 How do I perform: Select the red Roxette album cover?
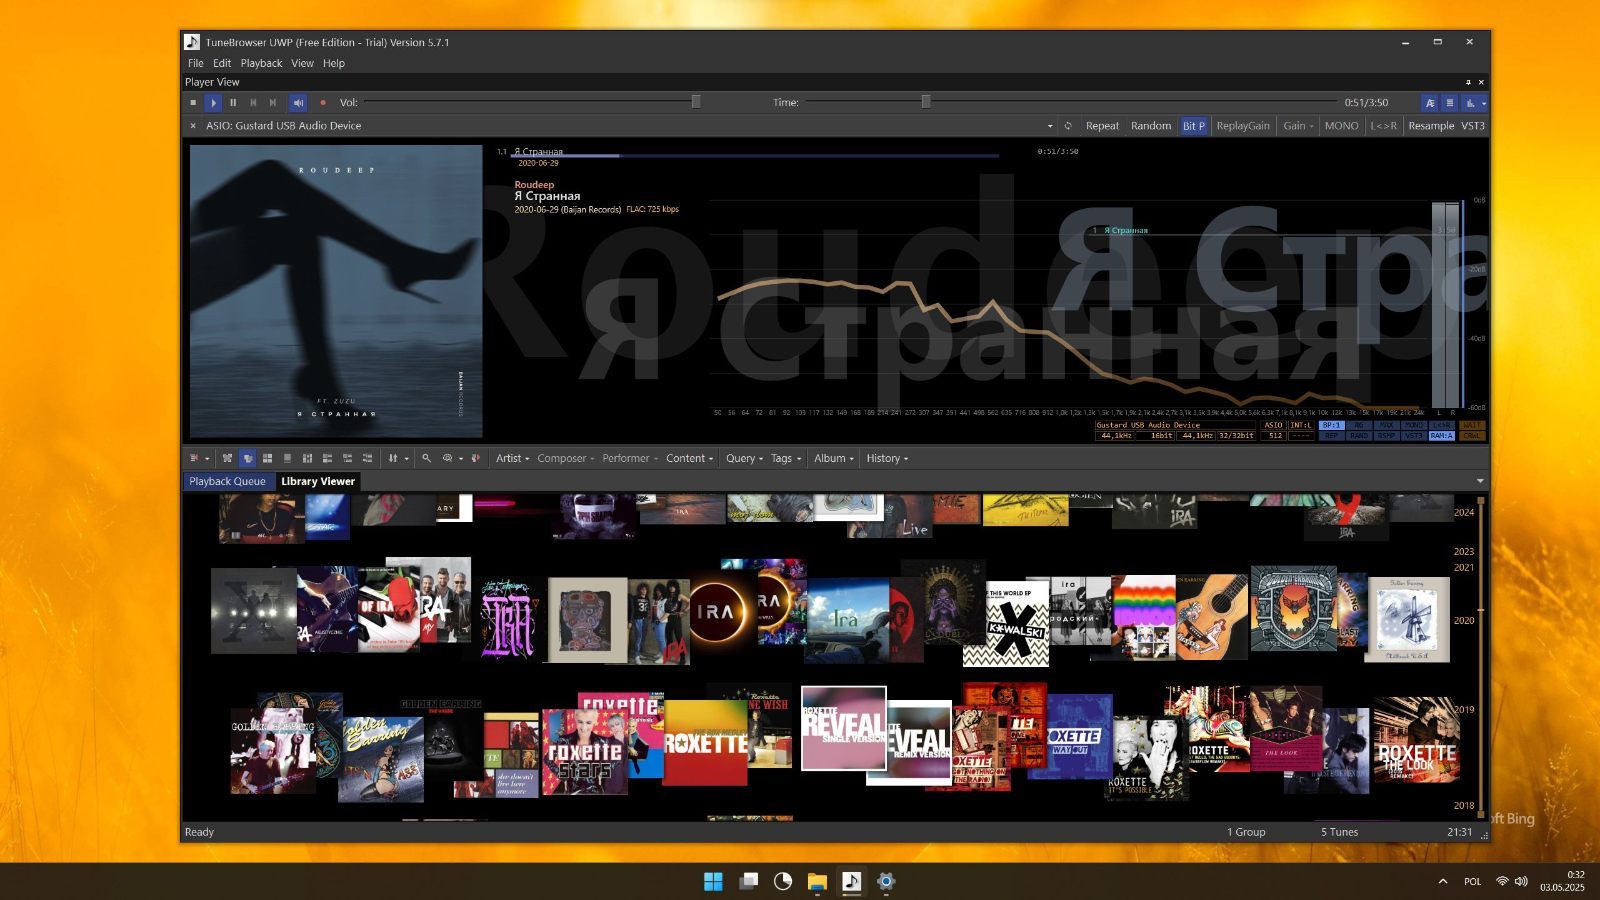(x=705, y=742)
